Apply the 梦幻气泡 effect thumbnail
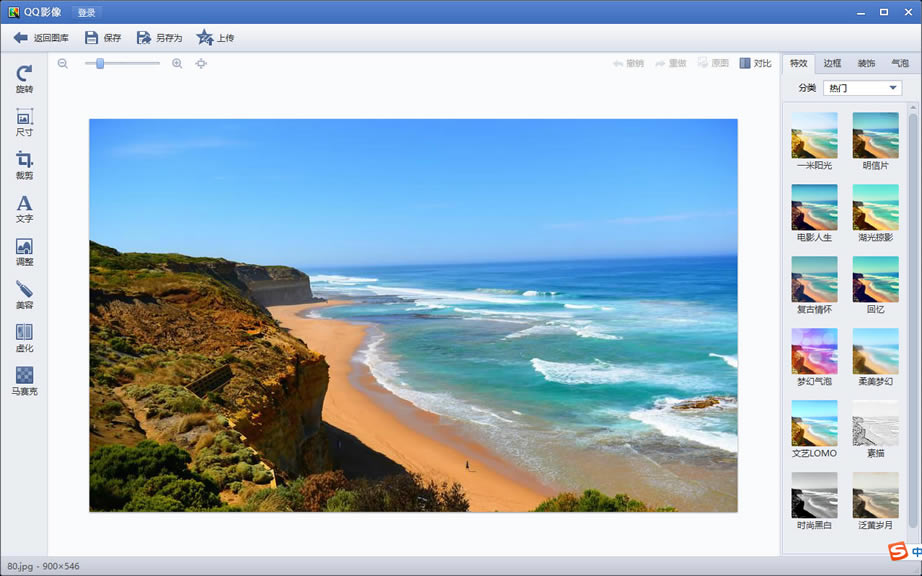922x576 pixels. tap(814, 351)
